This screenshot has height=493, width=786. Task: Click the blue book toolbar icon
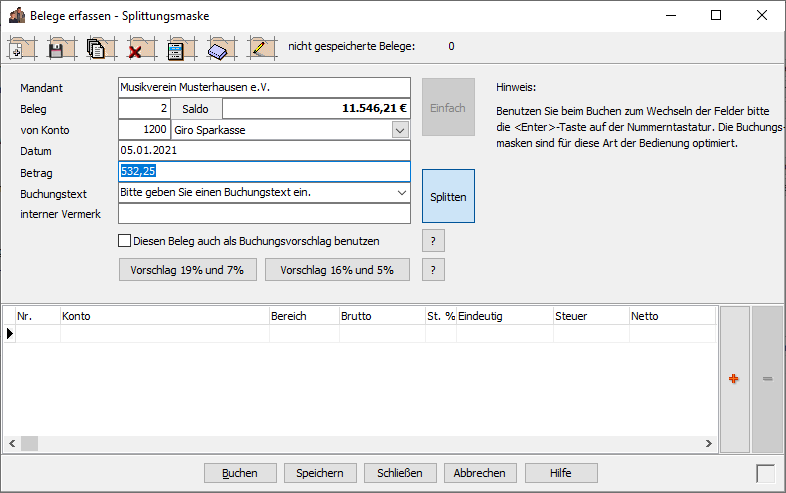pyautogui.click(x=220, y=48)
